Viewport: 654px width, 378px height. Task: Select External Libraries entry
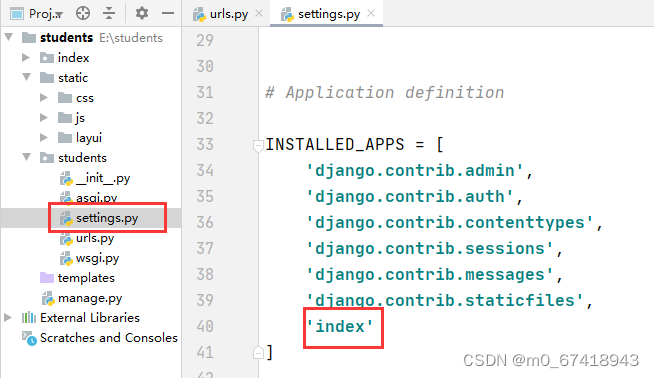point(90,318)
